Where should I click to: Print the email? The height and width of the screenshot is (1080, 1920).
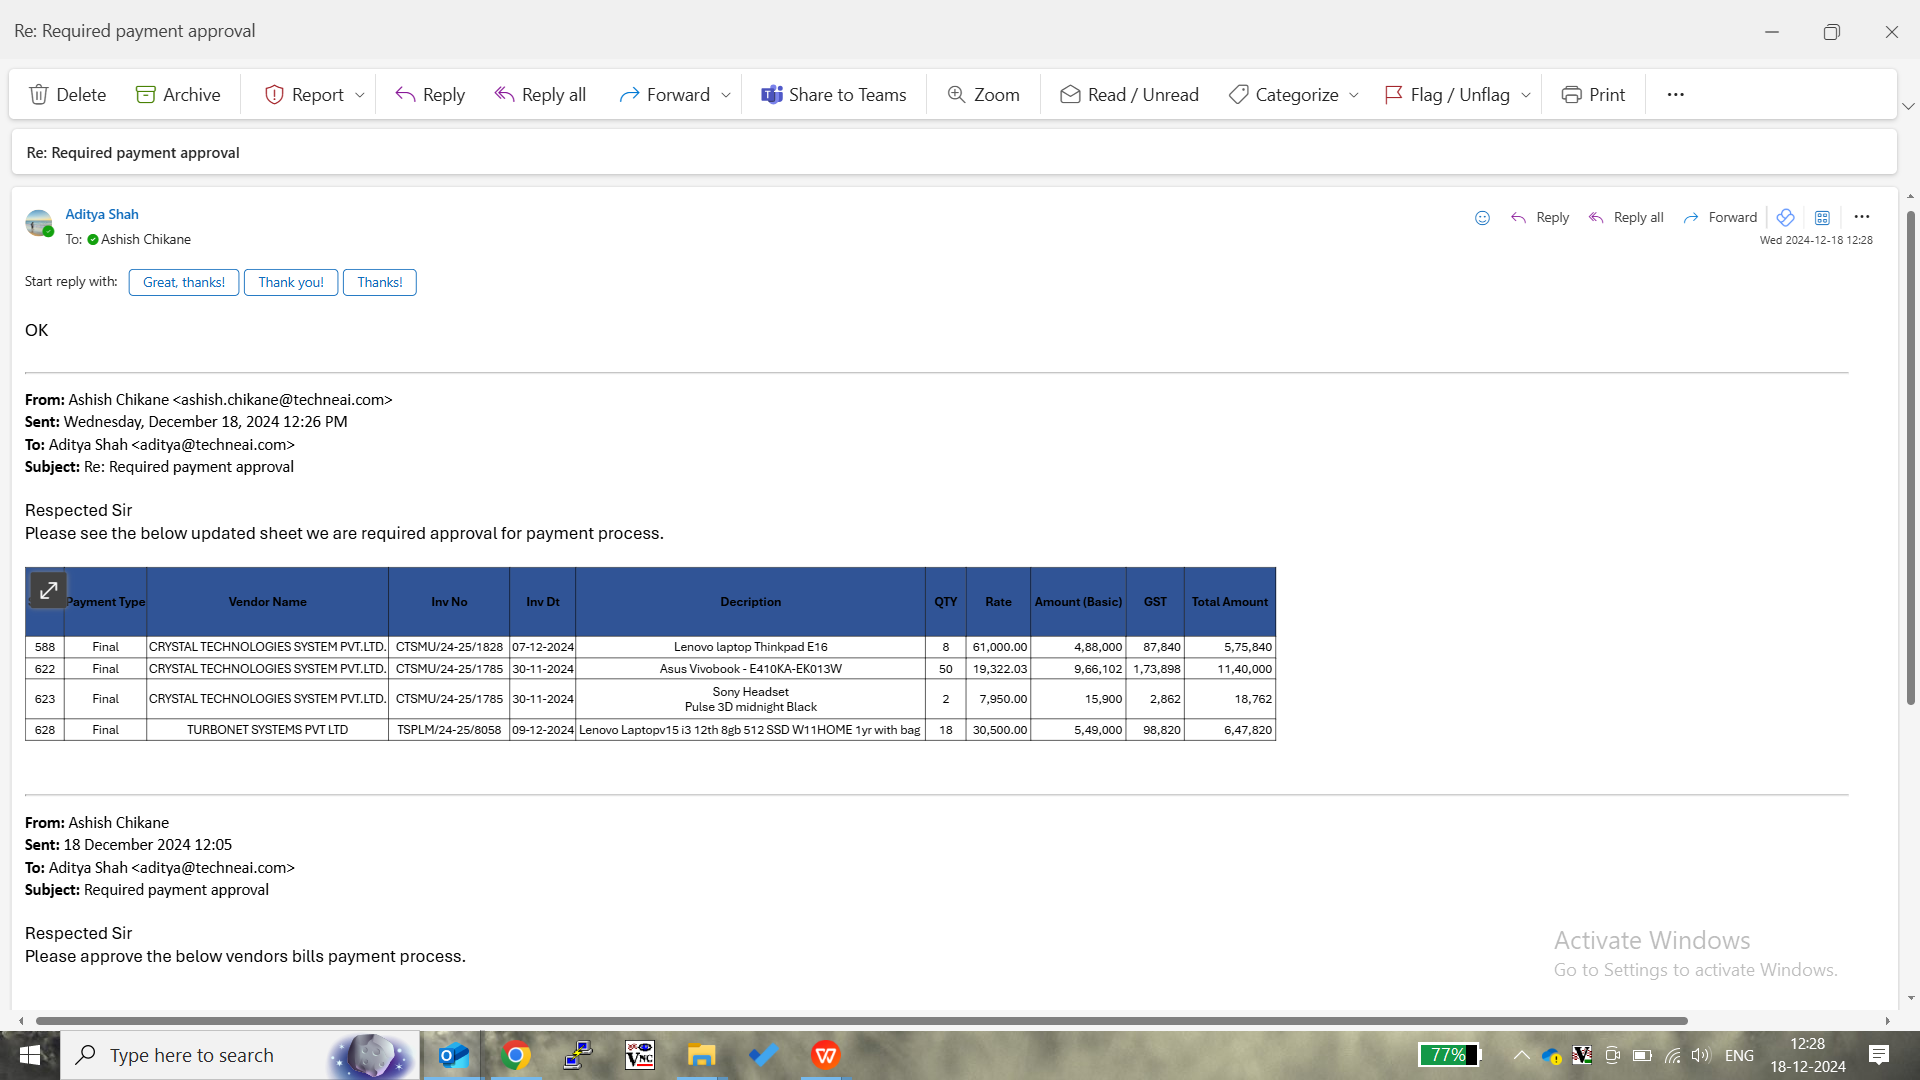coord(1593,95)
